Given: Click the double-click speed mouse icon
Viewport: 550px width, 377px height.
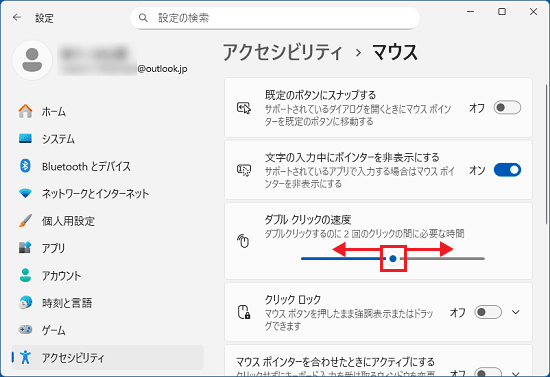Looking at the screenshot, I should pyautogui.click(x=243, y=241).
